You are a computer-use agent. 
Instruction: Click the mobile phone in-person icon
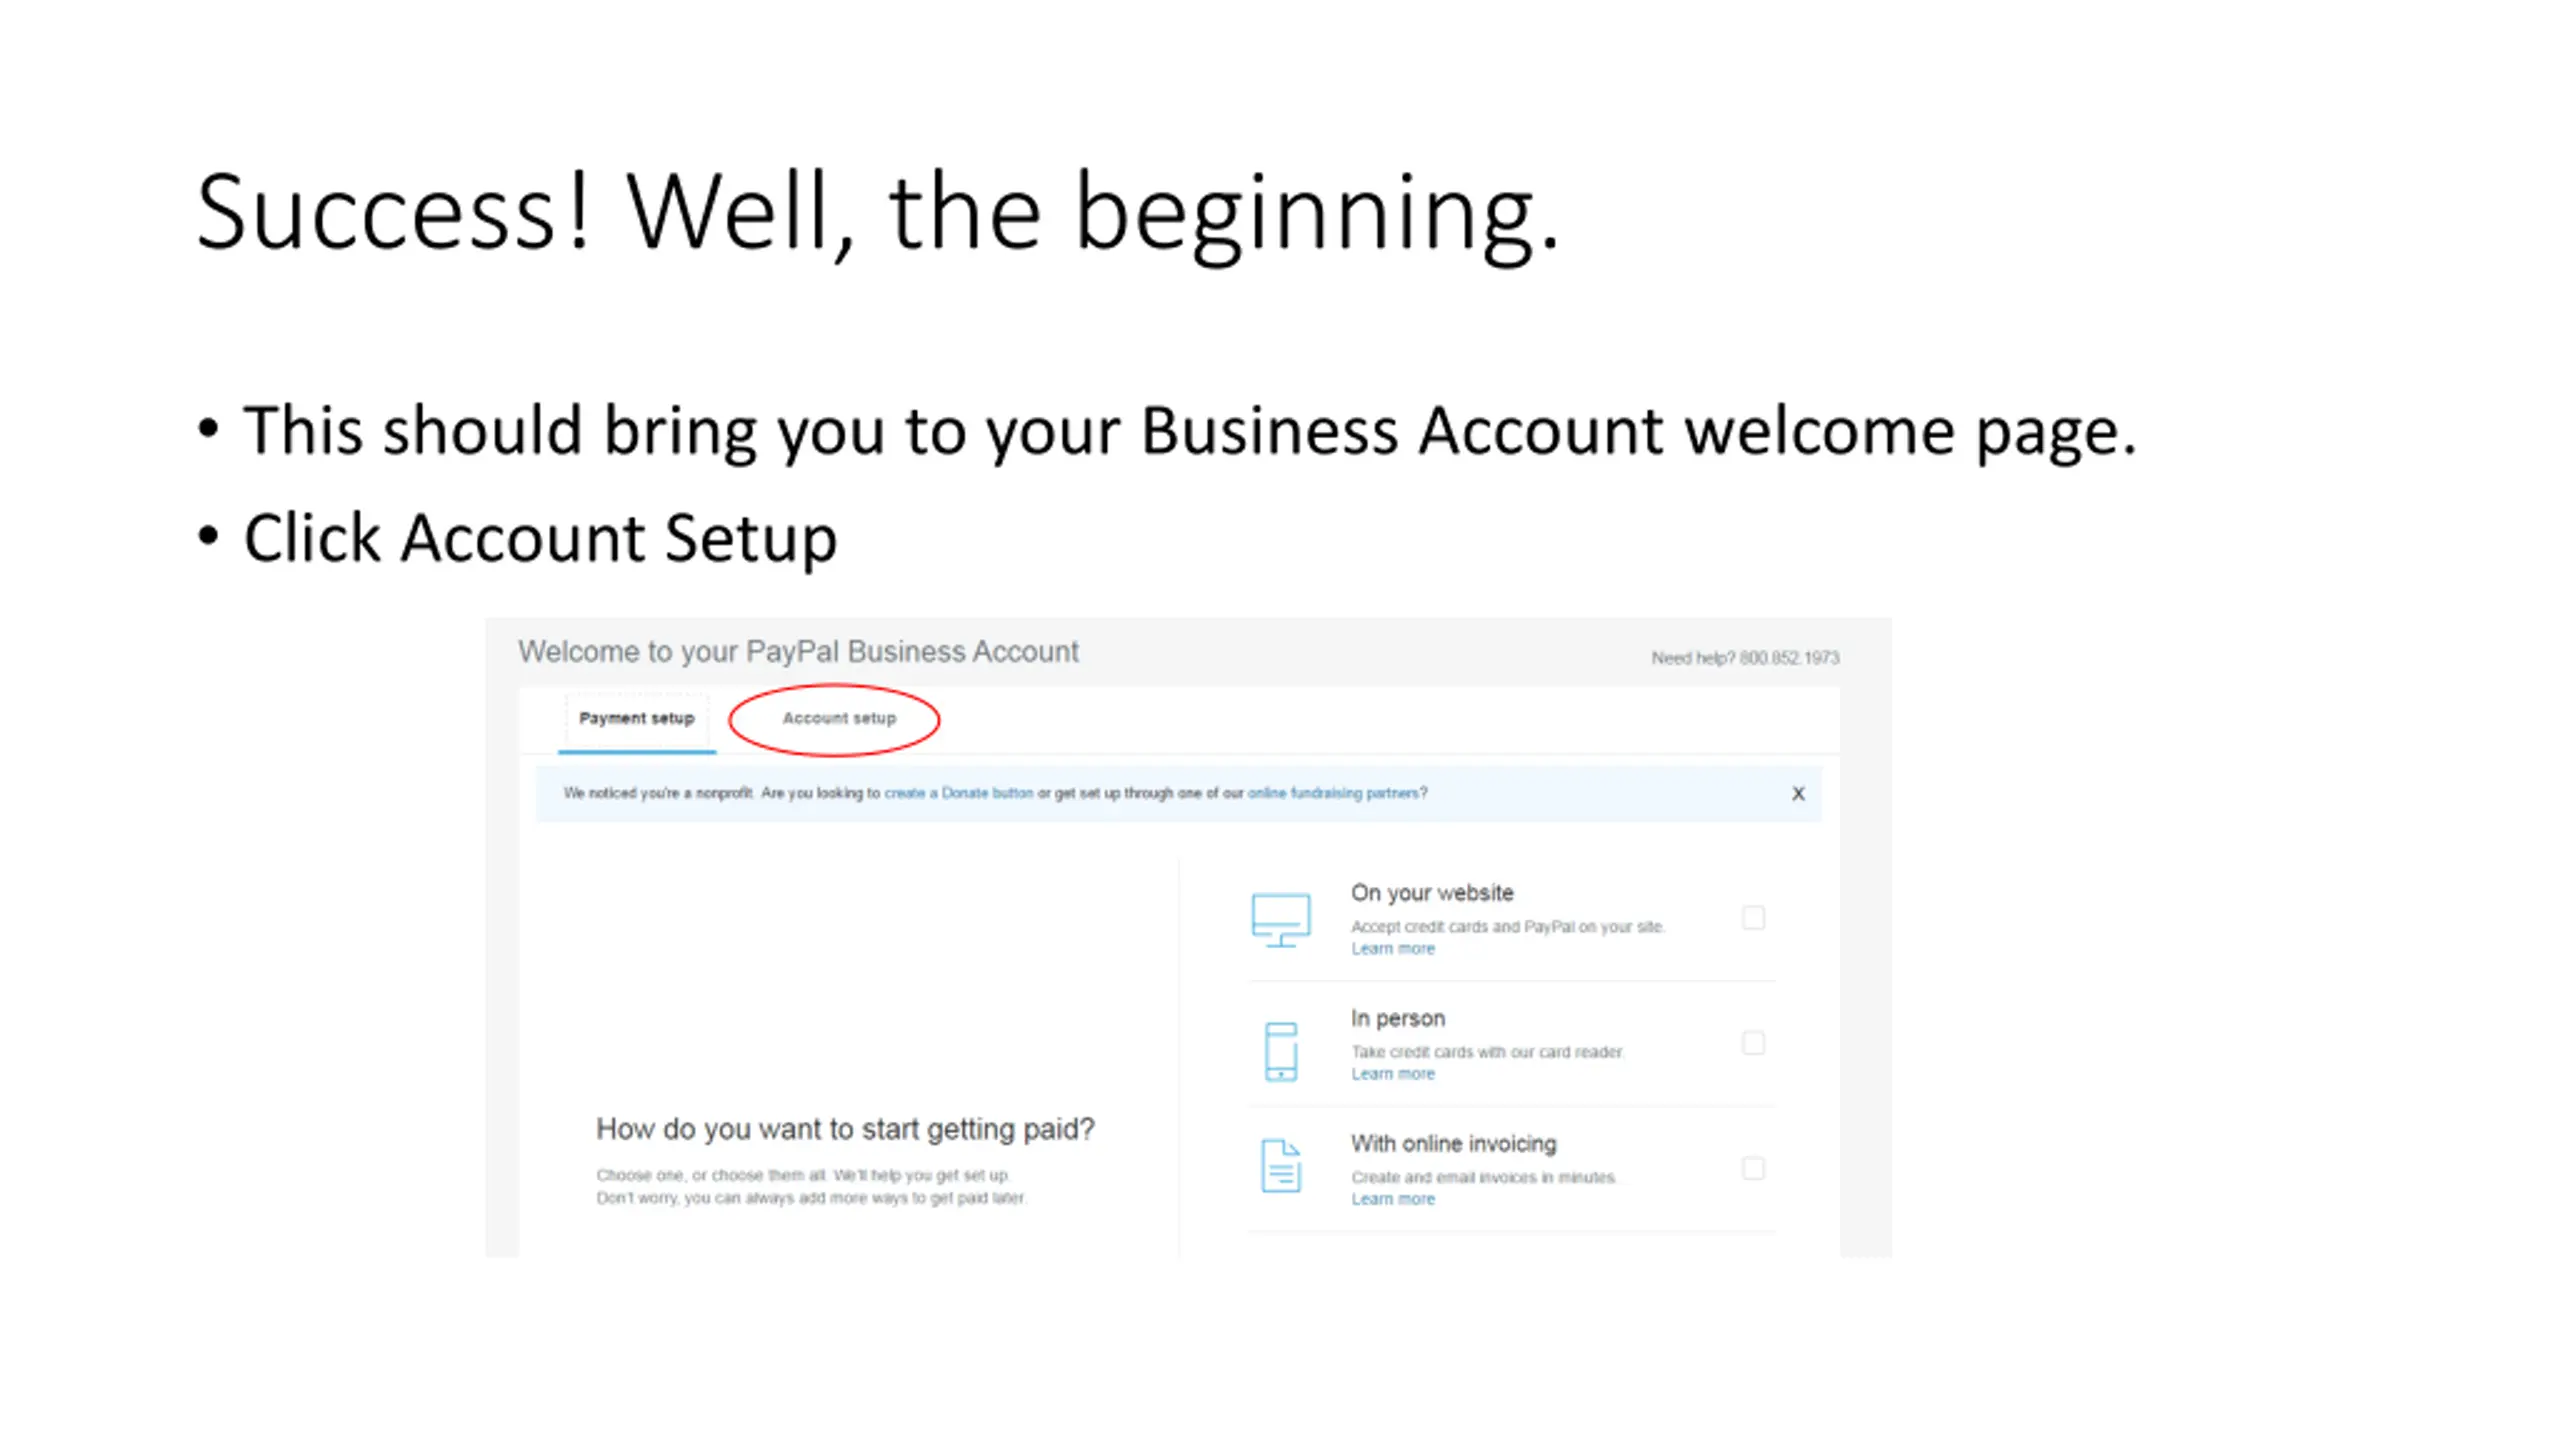(x=1281, y=1051)
